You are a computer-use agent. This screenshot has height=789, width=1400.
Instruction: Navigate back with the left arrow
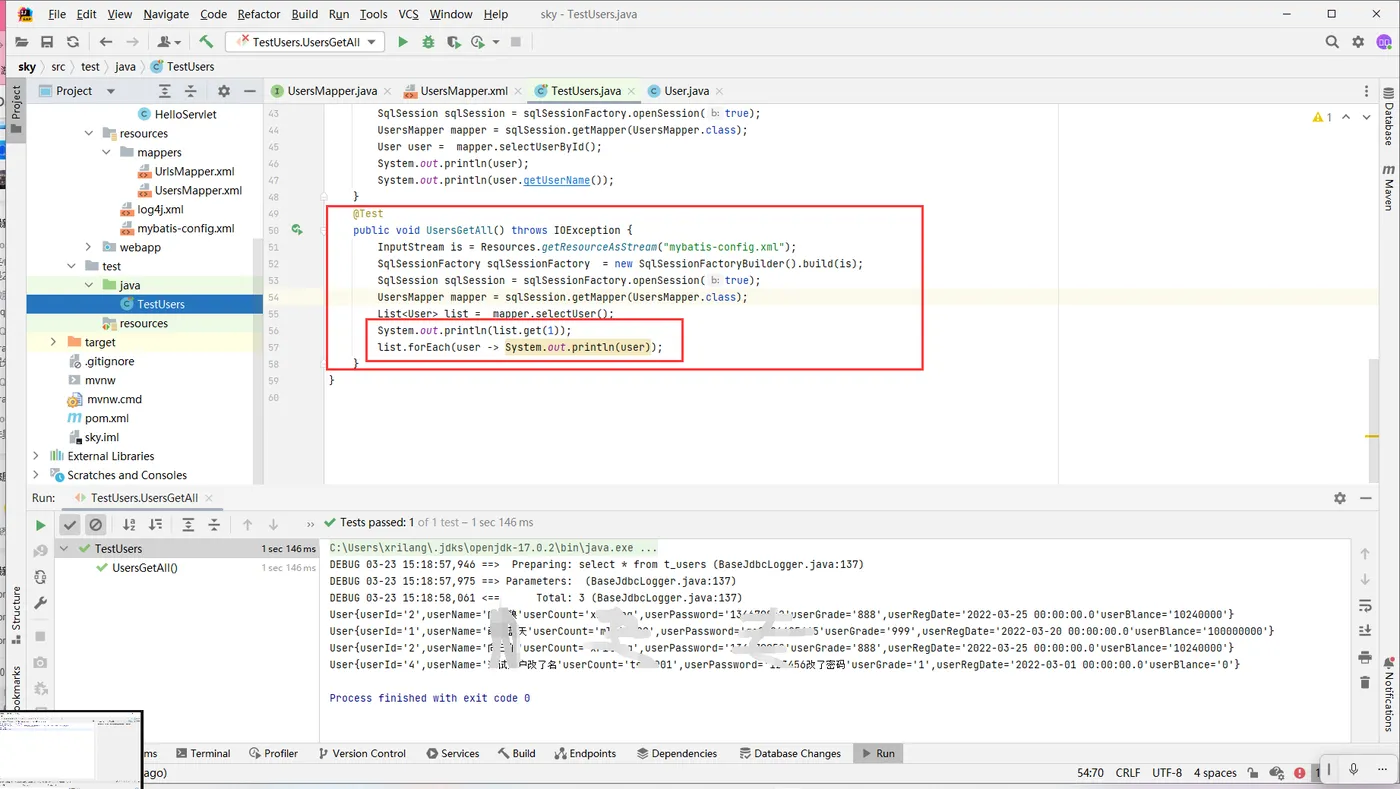pyautogui.click(x=106, y=42)
